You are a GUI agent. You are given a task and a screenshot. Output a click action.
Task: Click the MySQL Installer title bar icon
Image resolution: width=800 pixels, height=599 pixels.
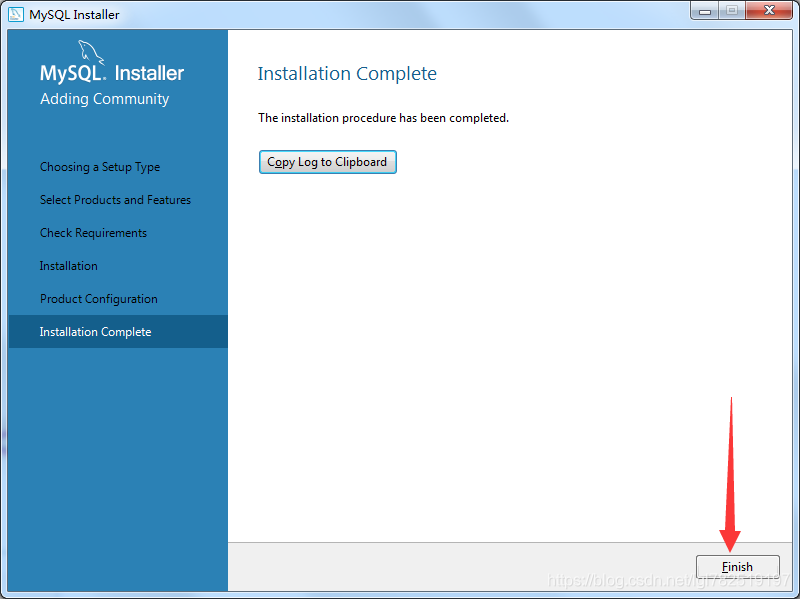point(16,14)
